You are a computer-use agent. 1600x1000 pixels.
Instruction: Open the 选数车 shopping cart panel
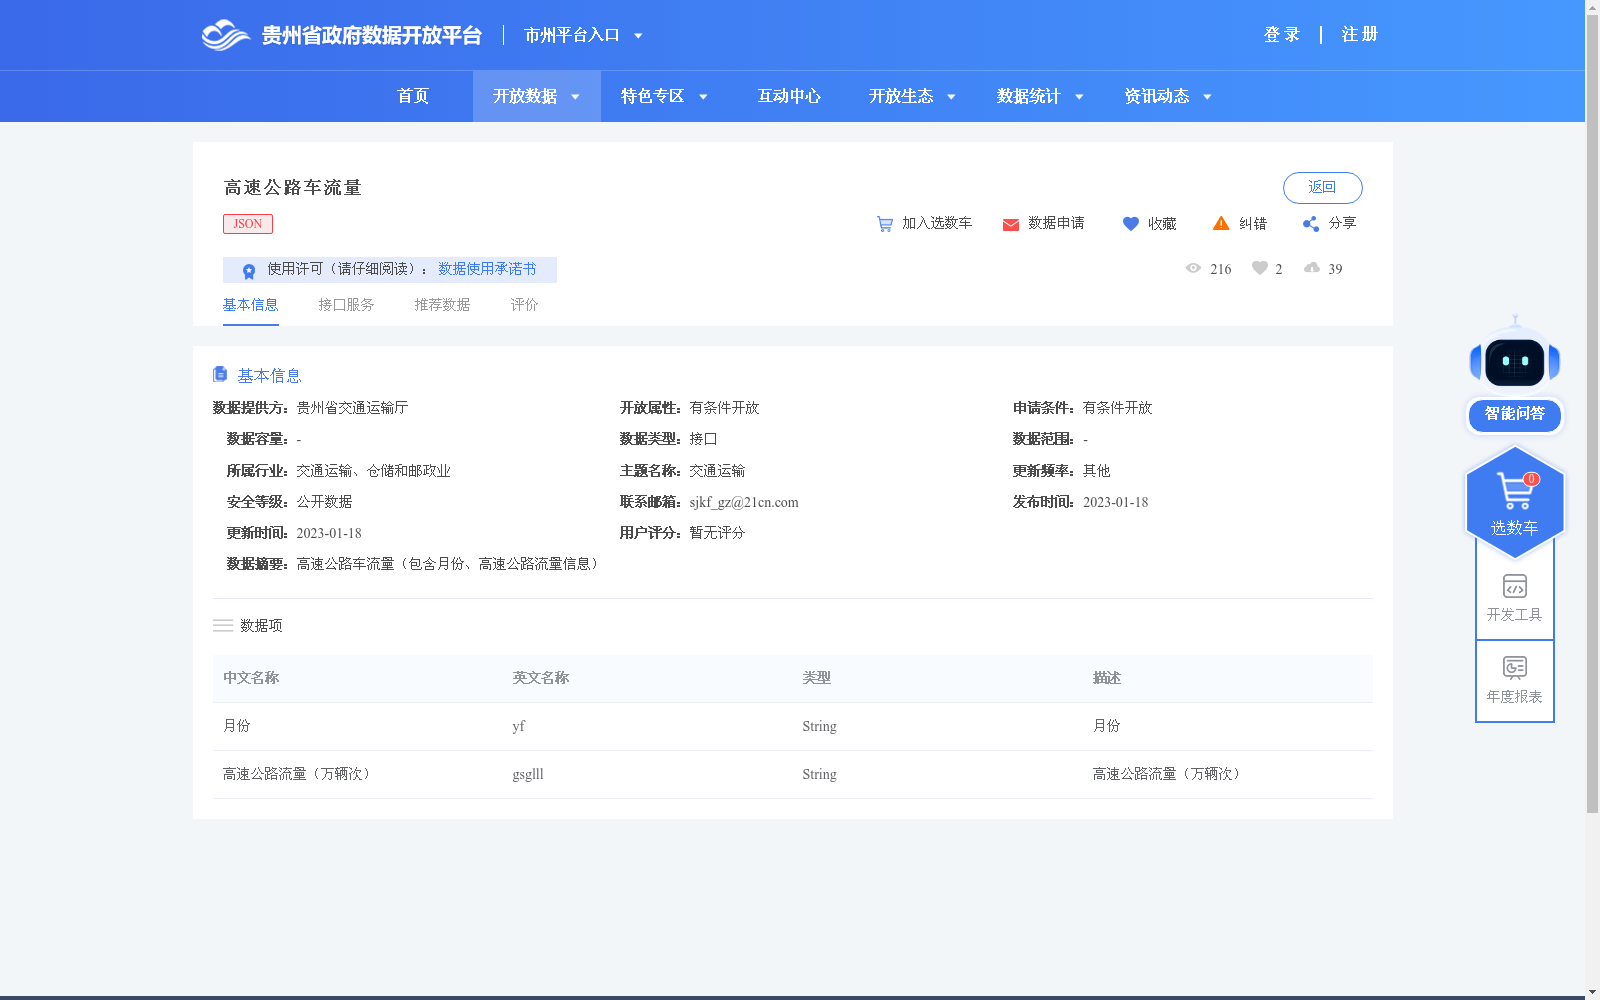[1514, 500]
